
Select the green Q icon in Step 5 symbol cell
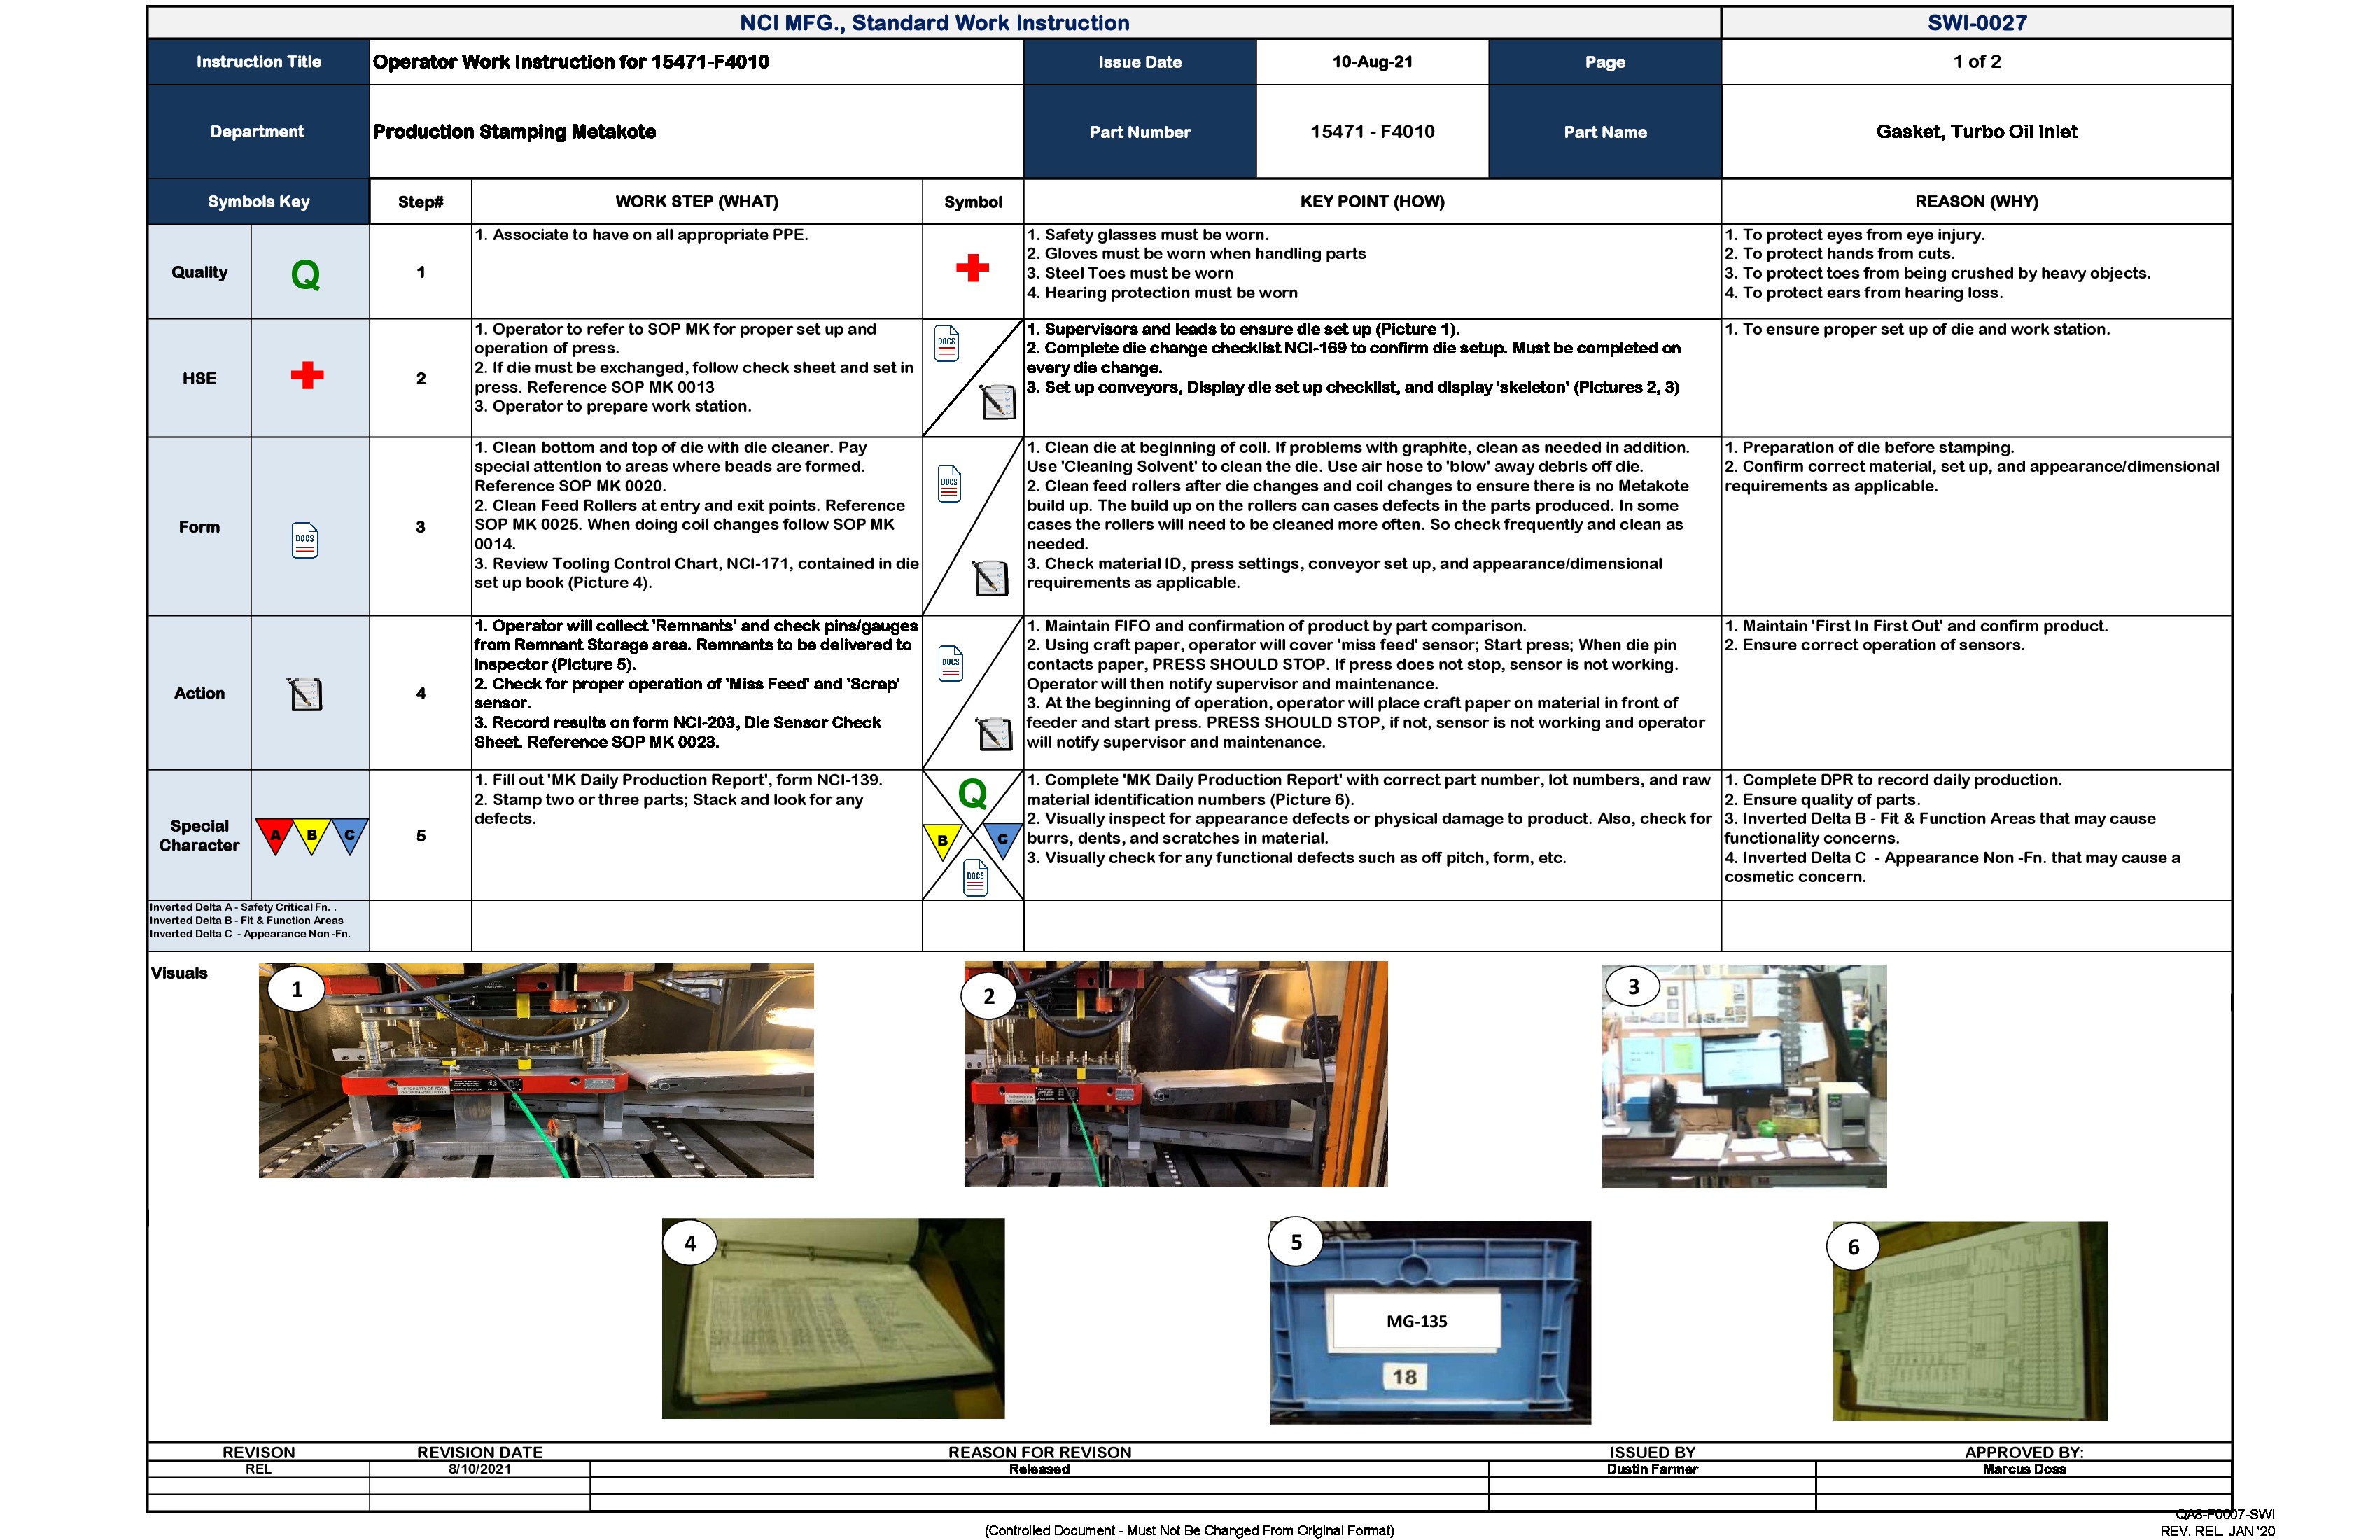[972, 793]
